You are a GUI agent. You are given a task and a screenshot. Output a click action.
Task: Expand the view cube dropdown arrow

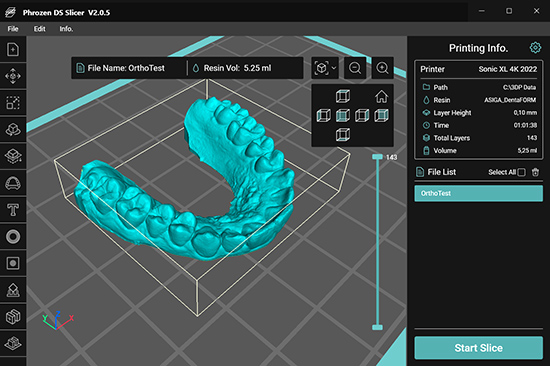(334, 68)
